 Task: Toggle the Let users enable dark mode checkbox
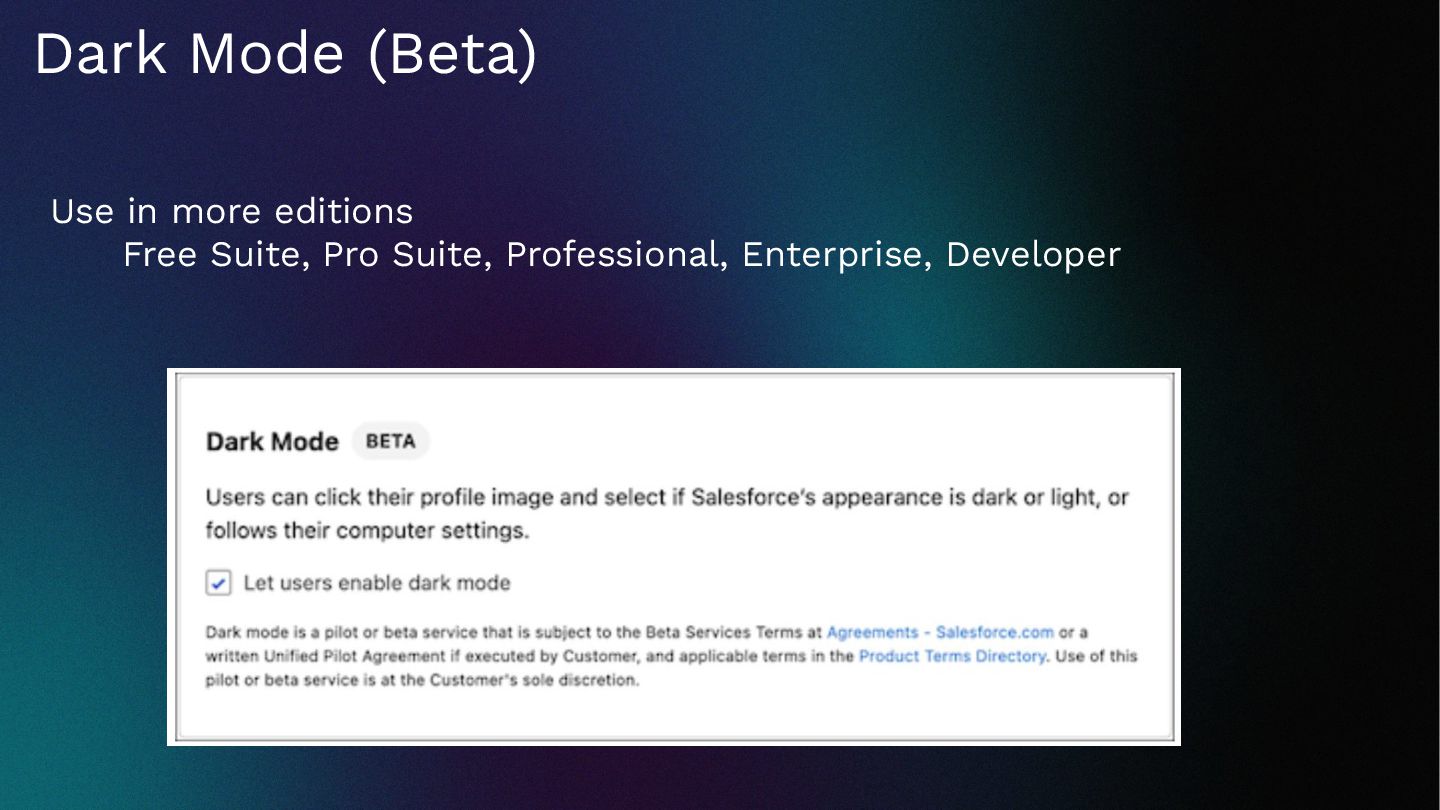click(x=218, y=583)
